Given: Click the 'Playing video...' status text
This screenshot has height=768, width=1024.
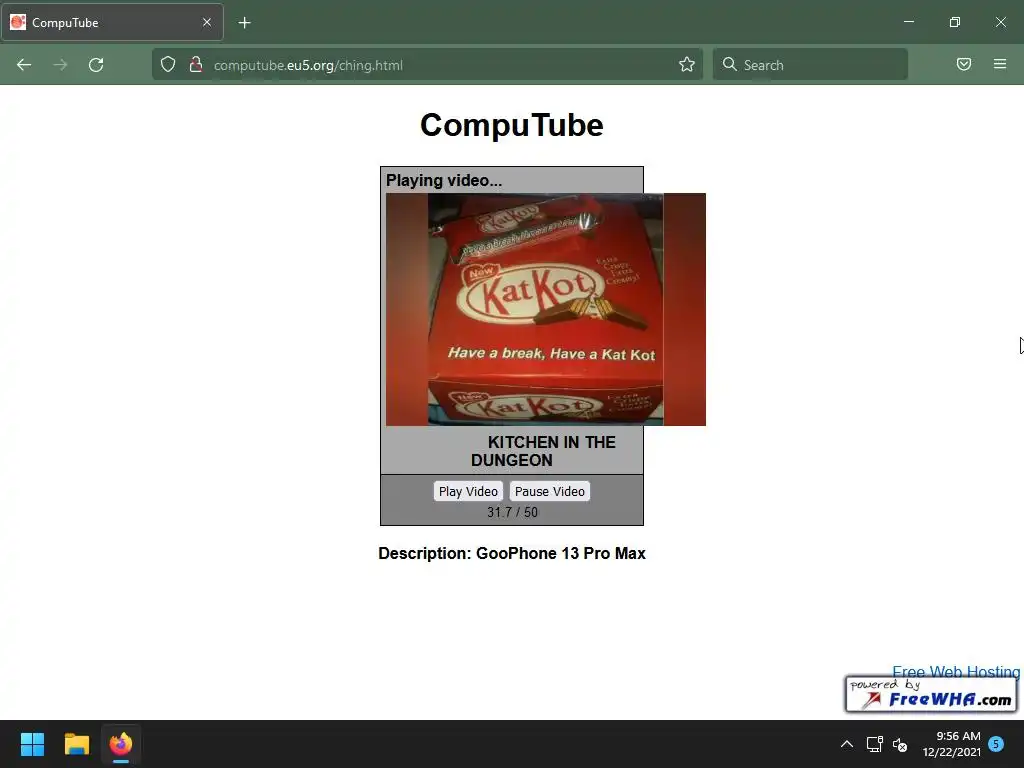Looking at the screenshot, I should (x=444, y=180).
